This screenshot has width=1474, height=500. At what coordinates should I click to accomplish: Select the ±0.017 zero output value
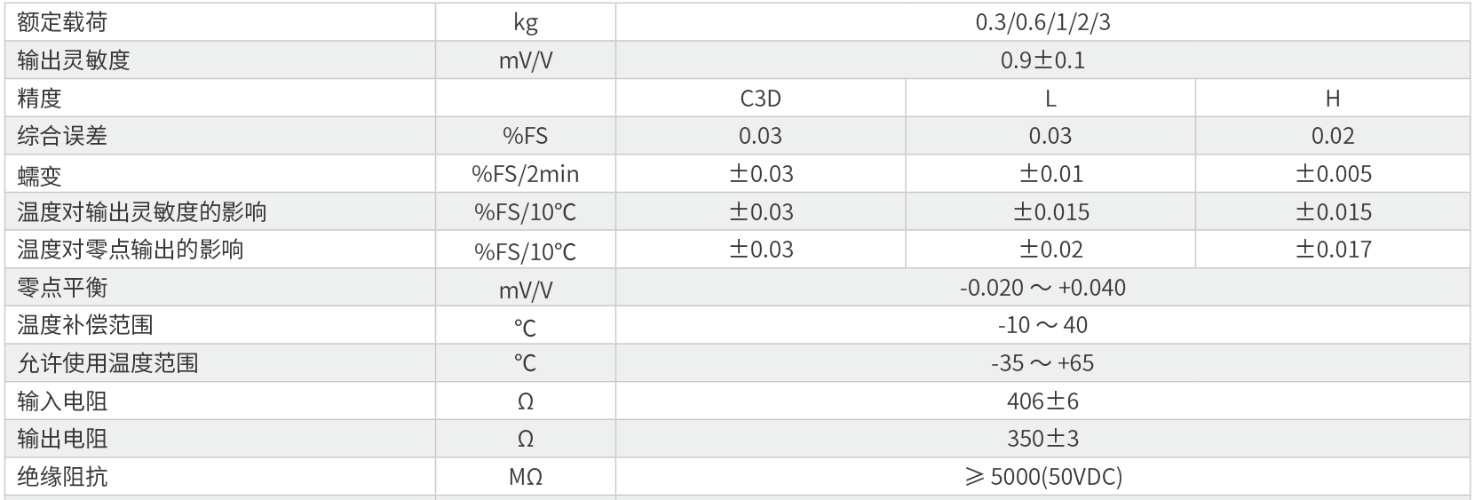pos(1333,251)
